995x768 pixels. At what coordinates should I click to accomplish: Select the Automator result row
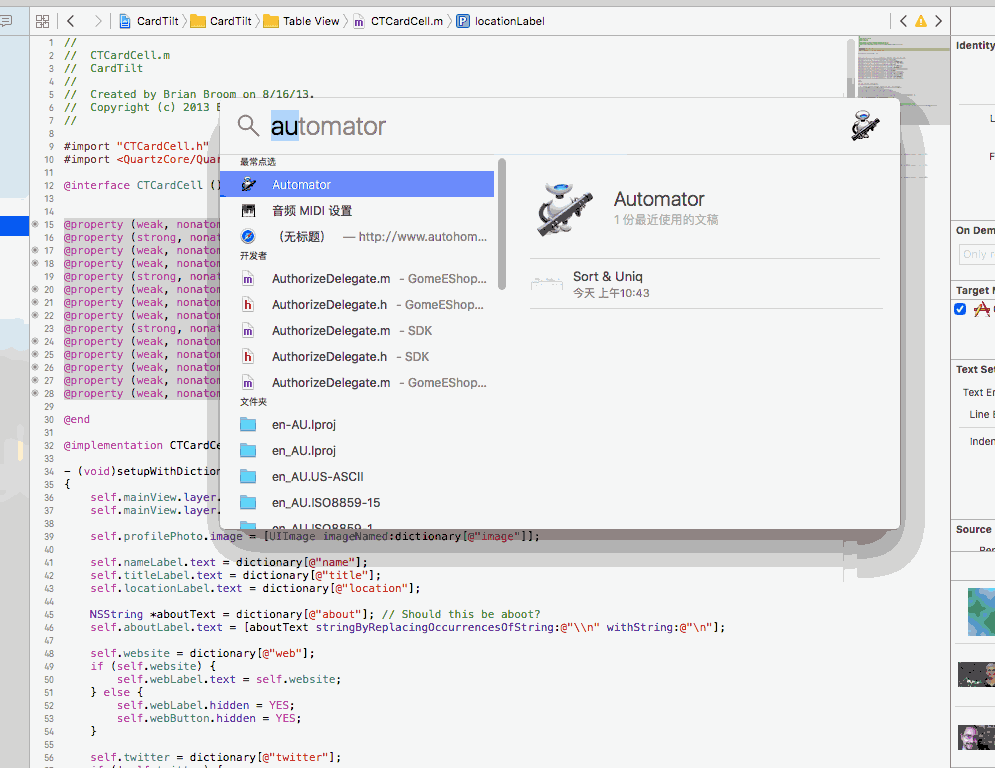[x=357, y=184]
